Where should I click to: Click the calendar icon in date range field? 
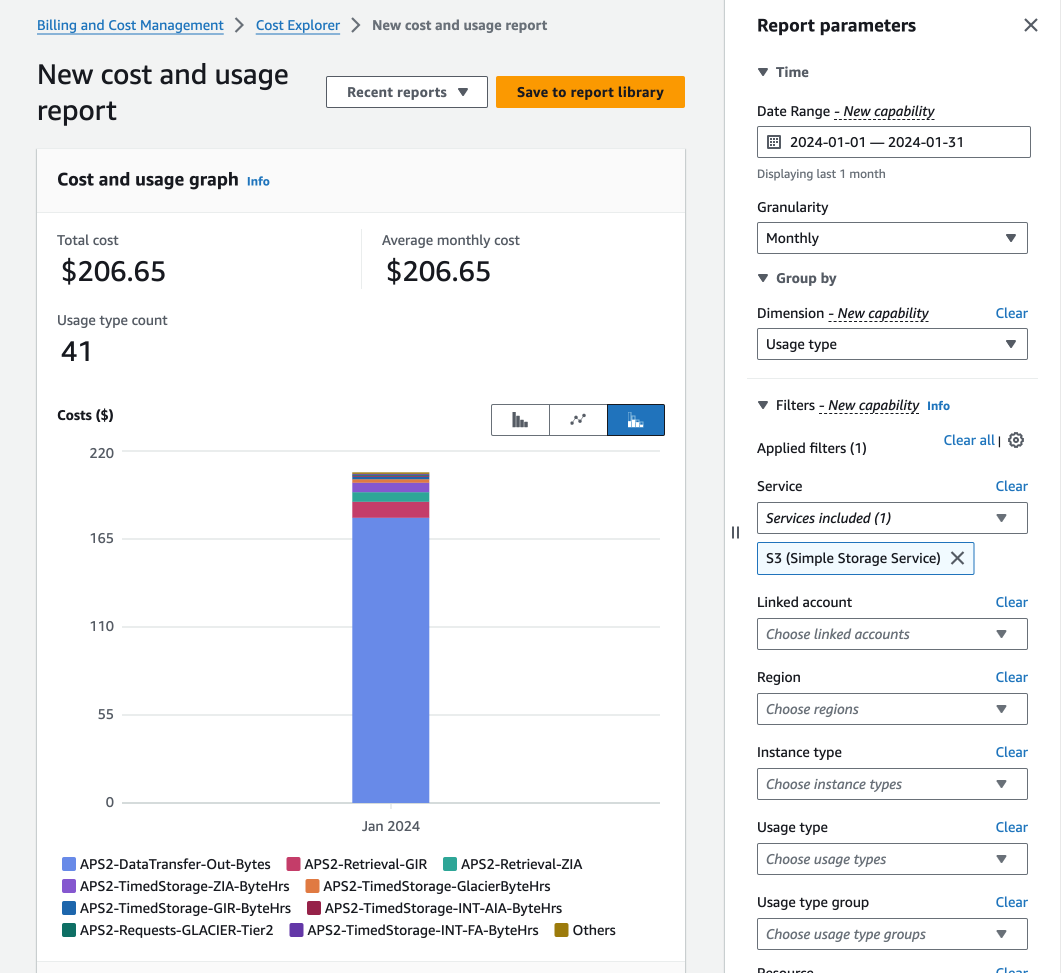[x=773, y=142]
